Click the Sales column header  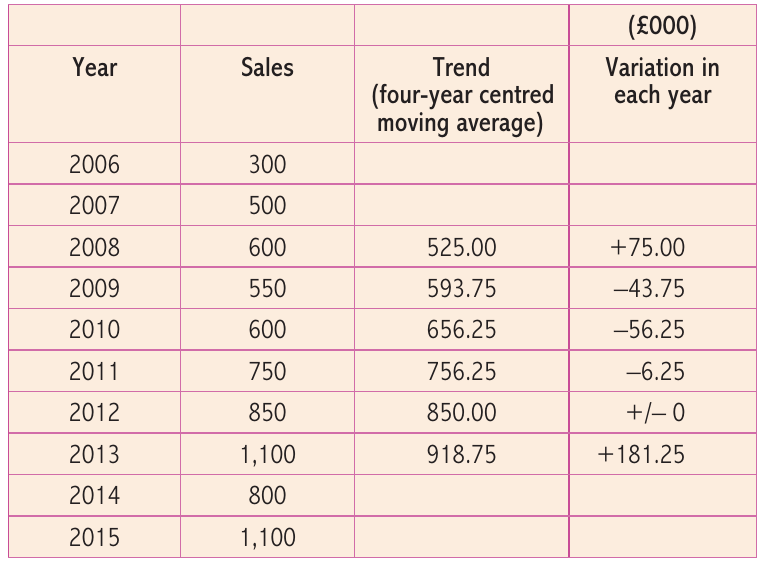[267, 67]
